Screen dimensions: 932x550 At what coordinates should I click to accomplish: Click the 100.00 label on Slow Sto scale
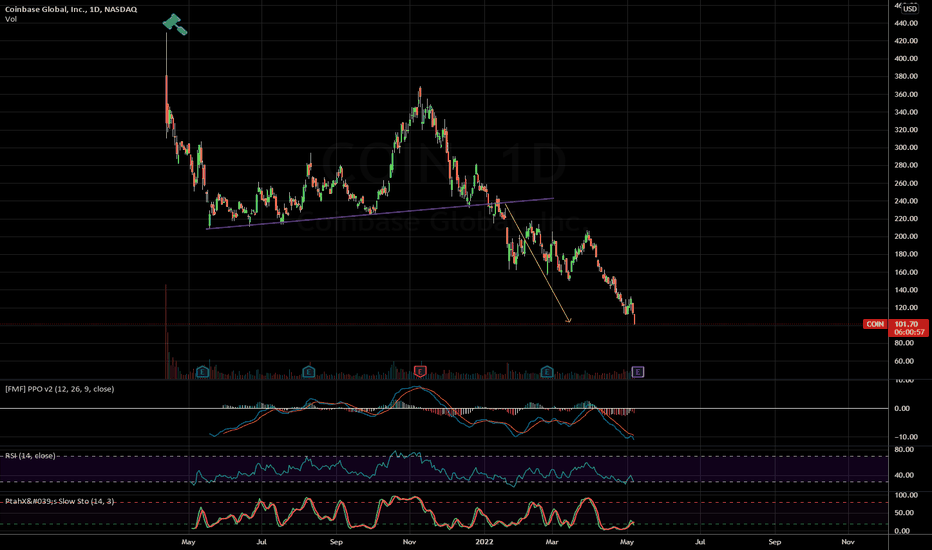pos(905,495)
